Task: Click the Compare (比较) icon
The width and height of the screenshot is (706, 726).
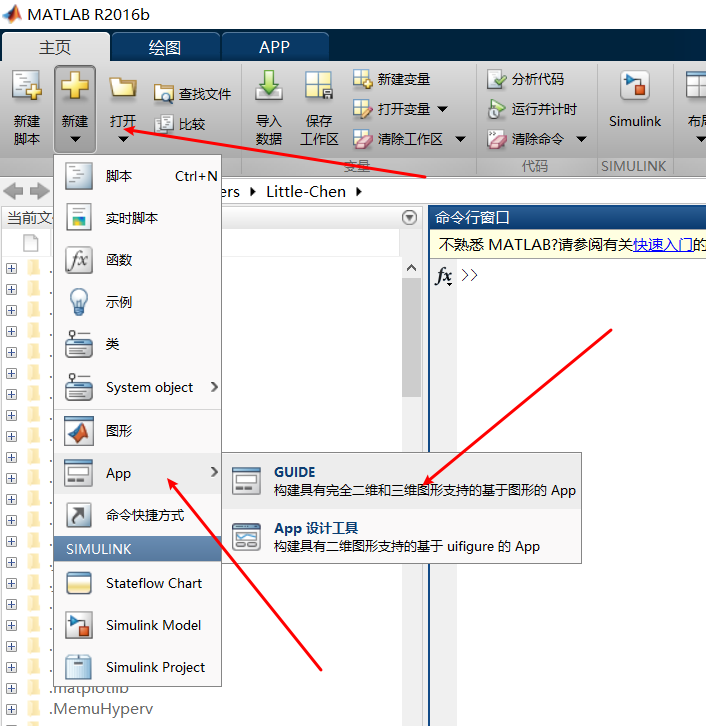Action: point(164,124)
